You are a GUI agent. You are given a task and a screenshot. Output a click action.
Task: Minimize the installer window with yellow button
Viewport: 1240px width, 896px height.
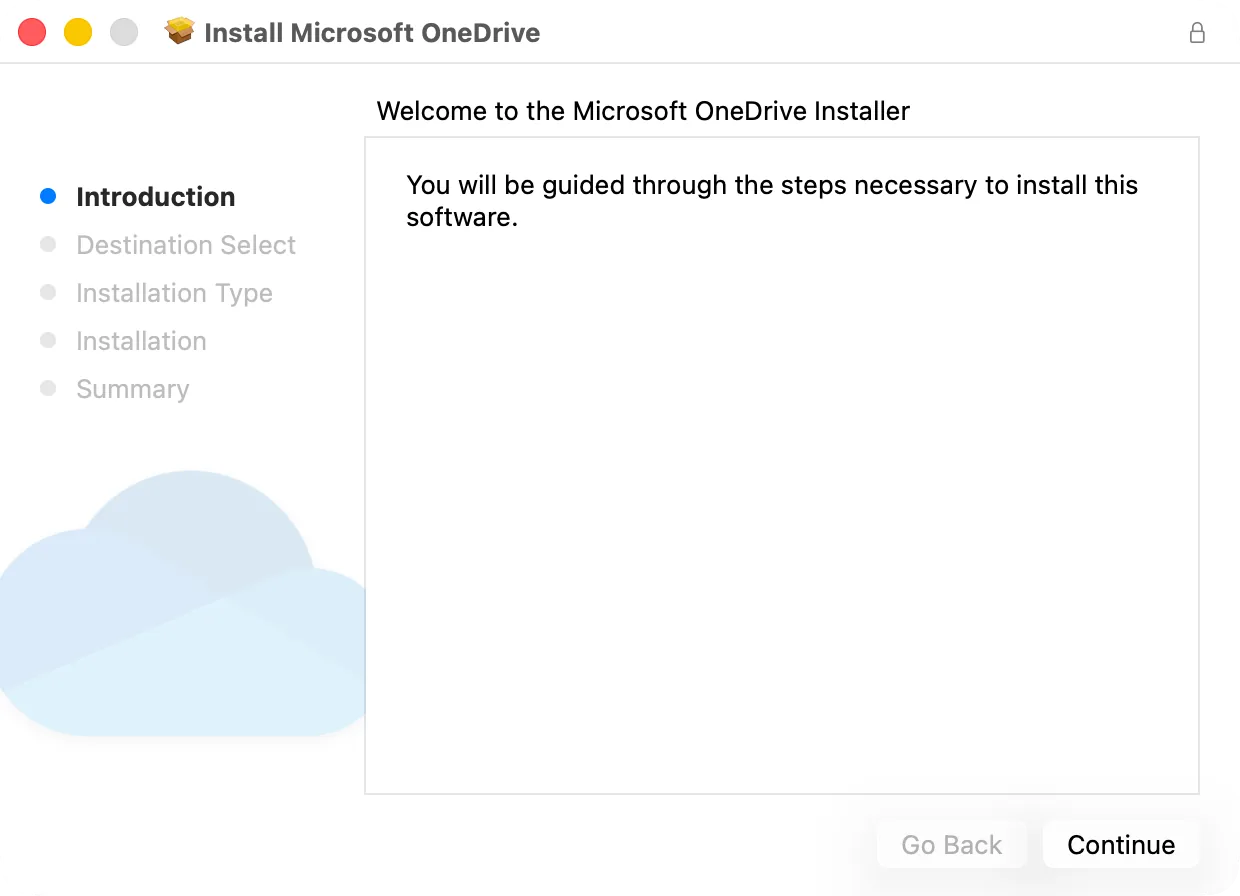point(78,32)
